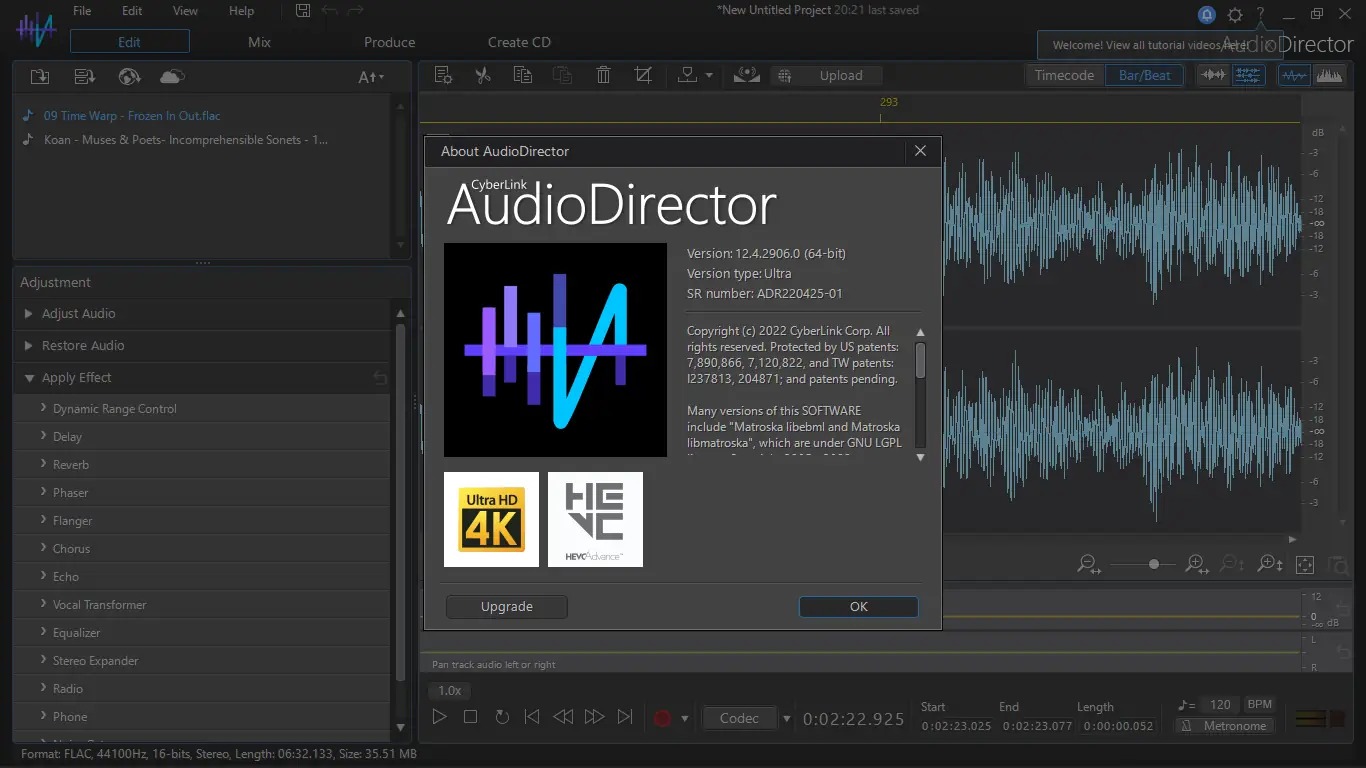1366x768 pixels.
Task: Switch time display to Timecode
Action: point(1064,75)
